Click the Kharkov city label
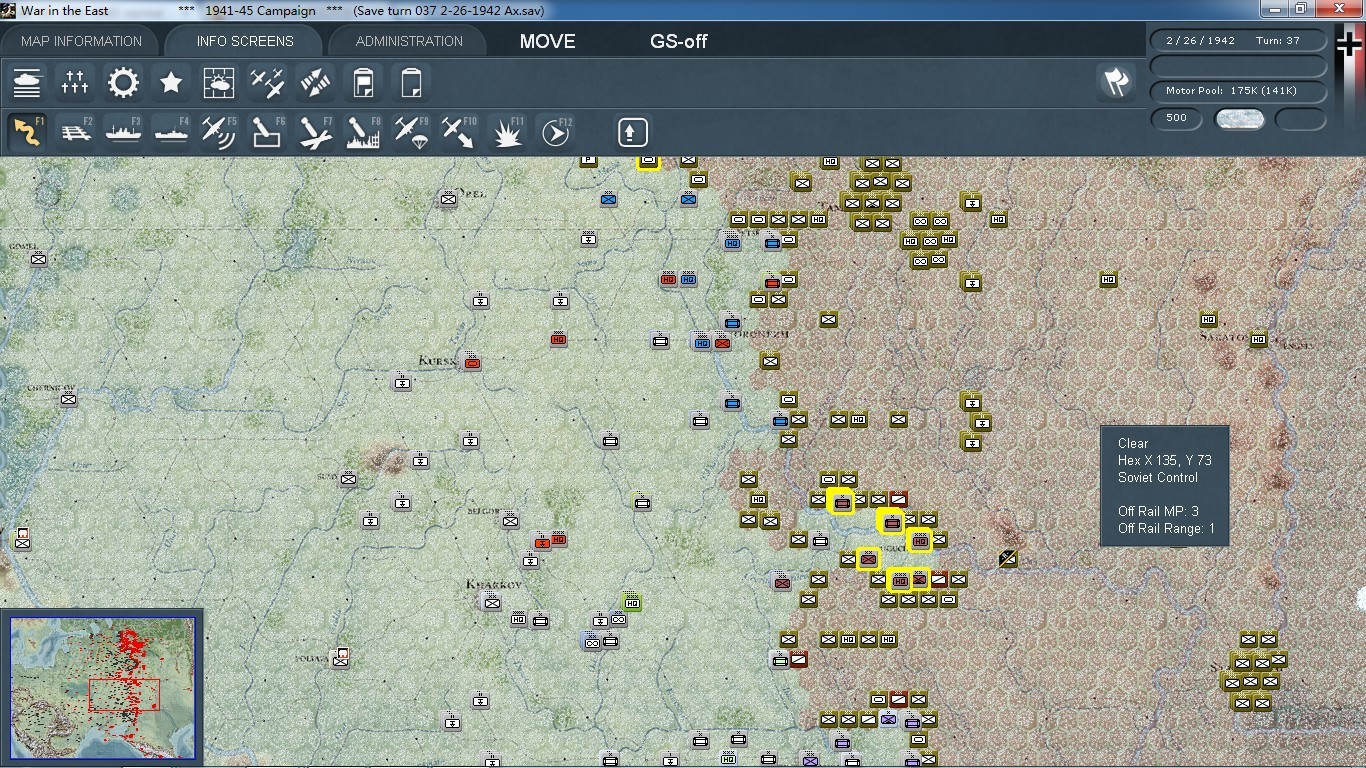The image size is (1366, 768). click(x=493, y=584)
